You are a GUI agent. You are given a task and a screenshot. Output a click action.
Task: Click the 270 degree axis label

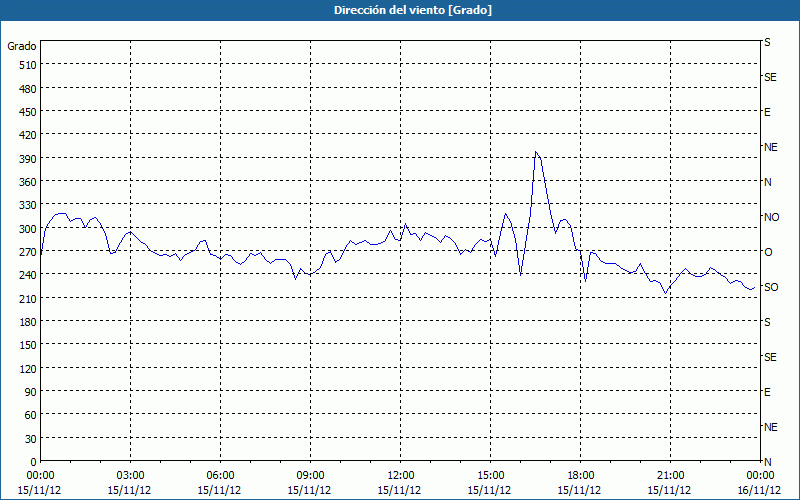pos(29,252)
